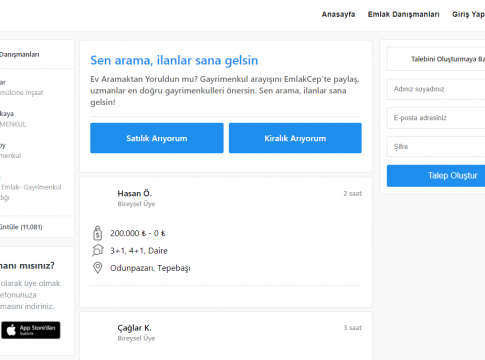Go to Emlak Danışmanları in top navigation
Image resolution: width=485 pixels, height=360 pixels.
tap(403, 14)
